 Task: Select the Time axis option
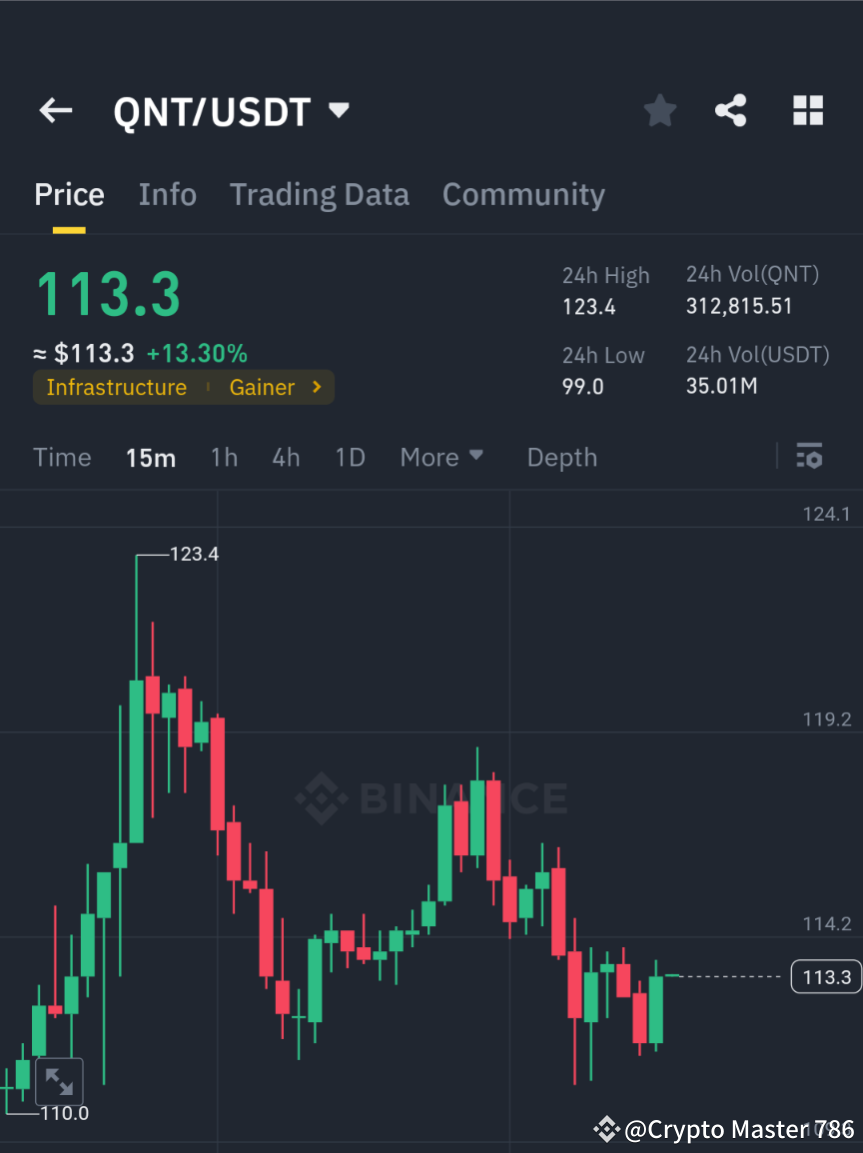pyautogui.click(x=62, y=456)
